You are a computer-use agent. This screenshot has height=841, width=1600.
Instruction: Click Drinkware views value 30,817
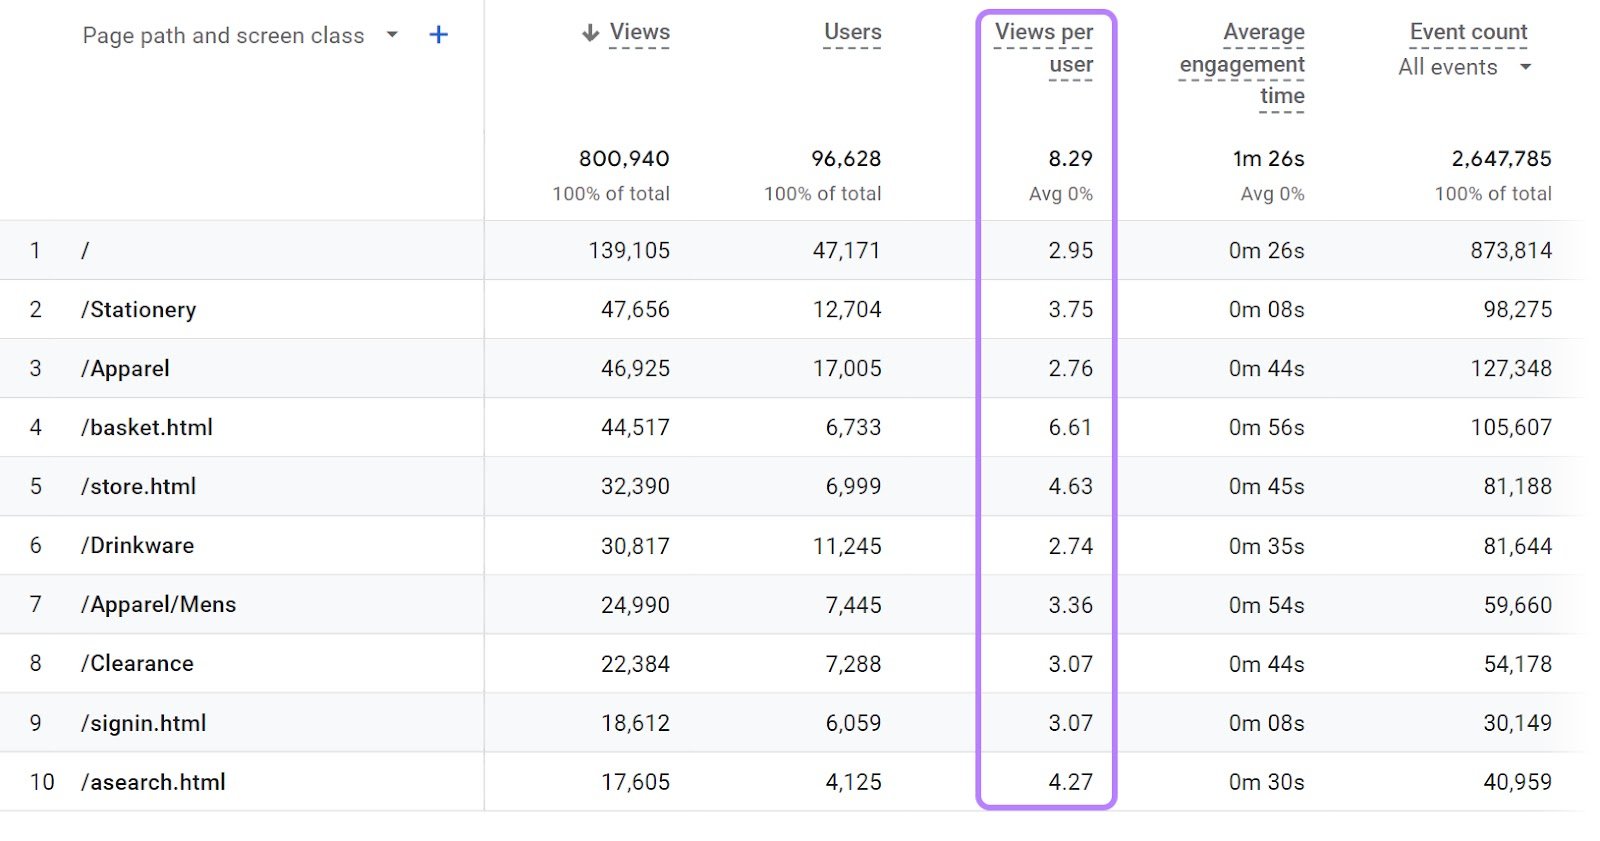click(635, 546)
